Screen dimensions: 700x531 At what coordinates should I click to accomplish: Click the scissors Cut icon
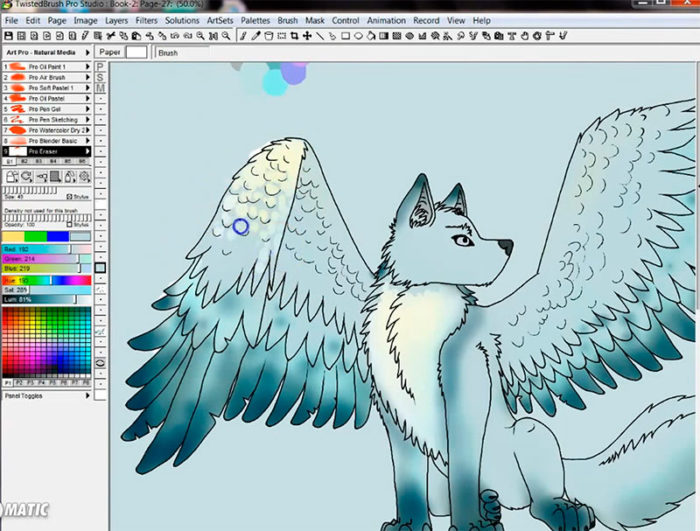[x=111, y=36]
